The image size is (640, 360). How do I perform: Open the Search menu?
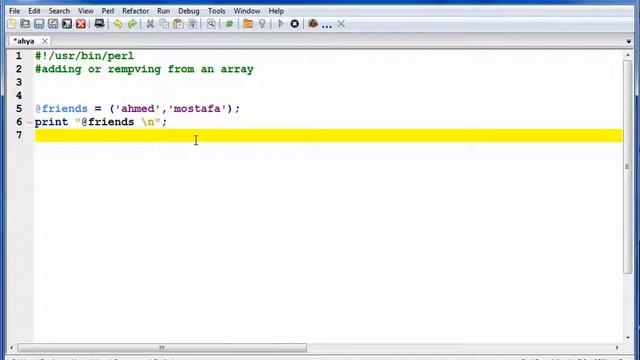[59, 11]
